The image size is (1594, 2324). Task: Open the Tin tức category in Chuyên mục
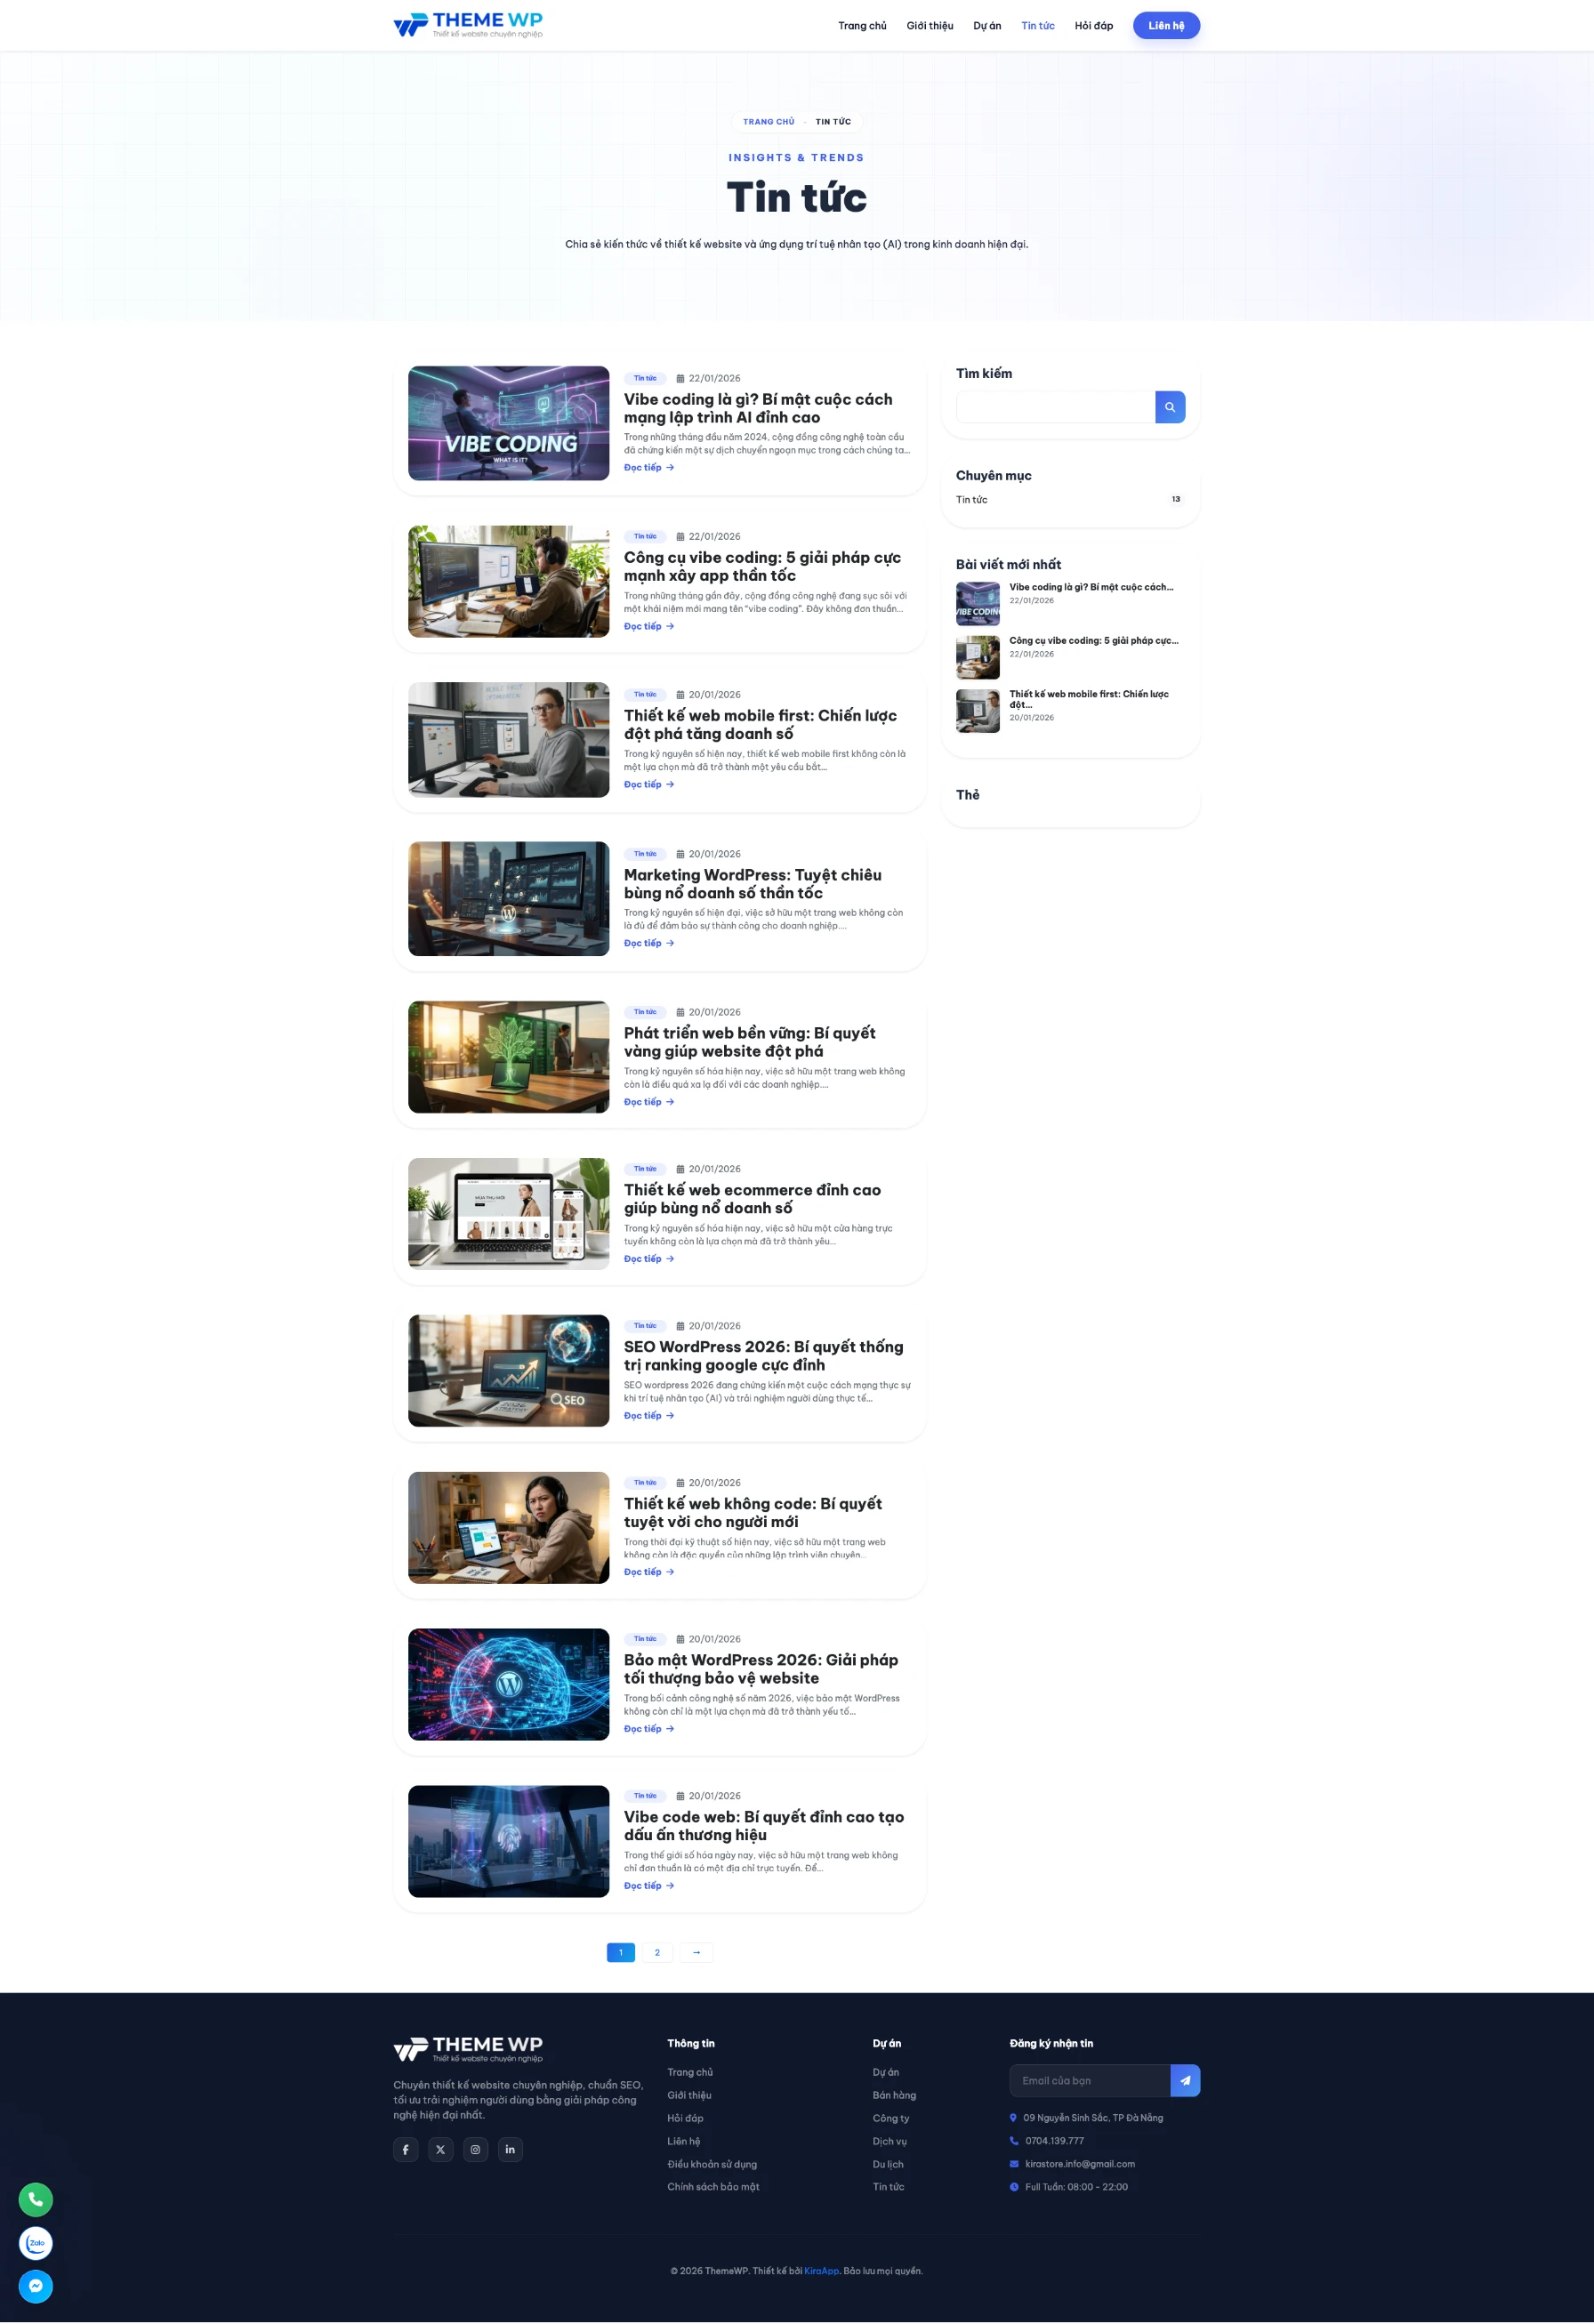click(x=971, y=500)
